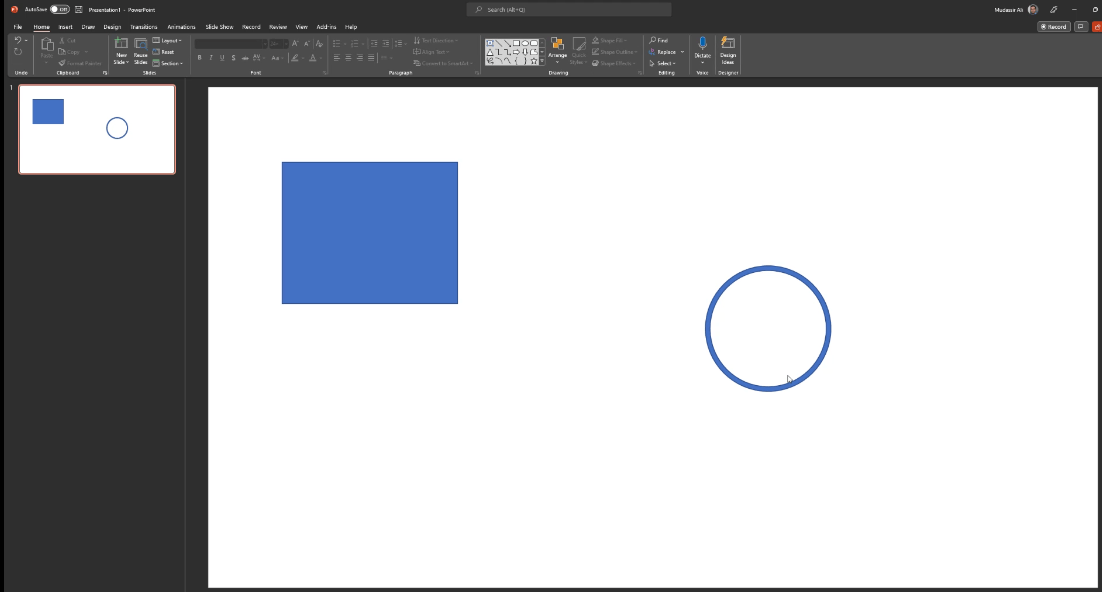Open Shape Outline dropdown
Viewport: 1102px width, 592px height.
click(x=614, y=52)
